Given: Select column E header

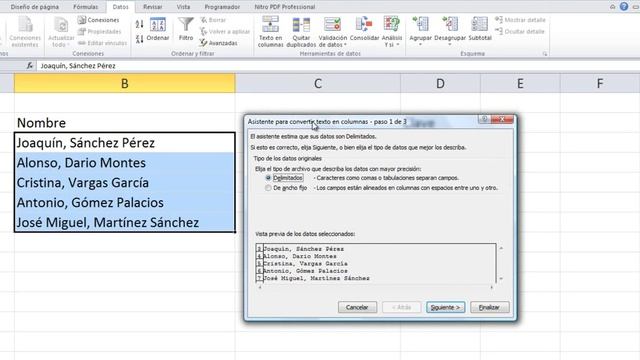Looking at the screenshot, I should coord(520,83).
